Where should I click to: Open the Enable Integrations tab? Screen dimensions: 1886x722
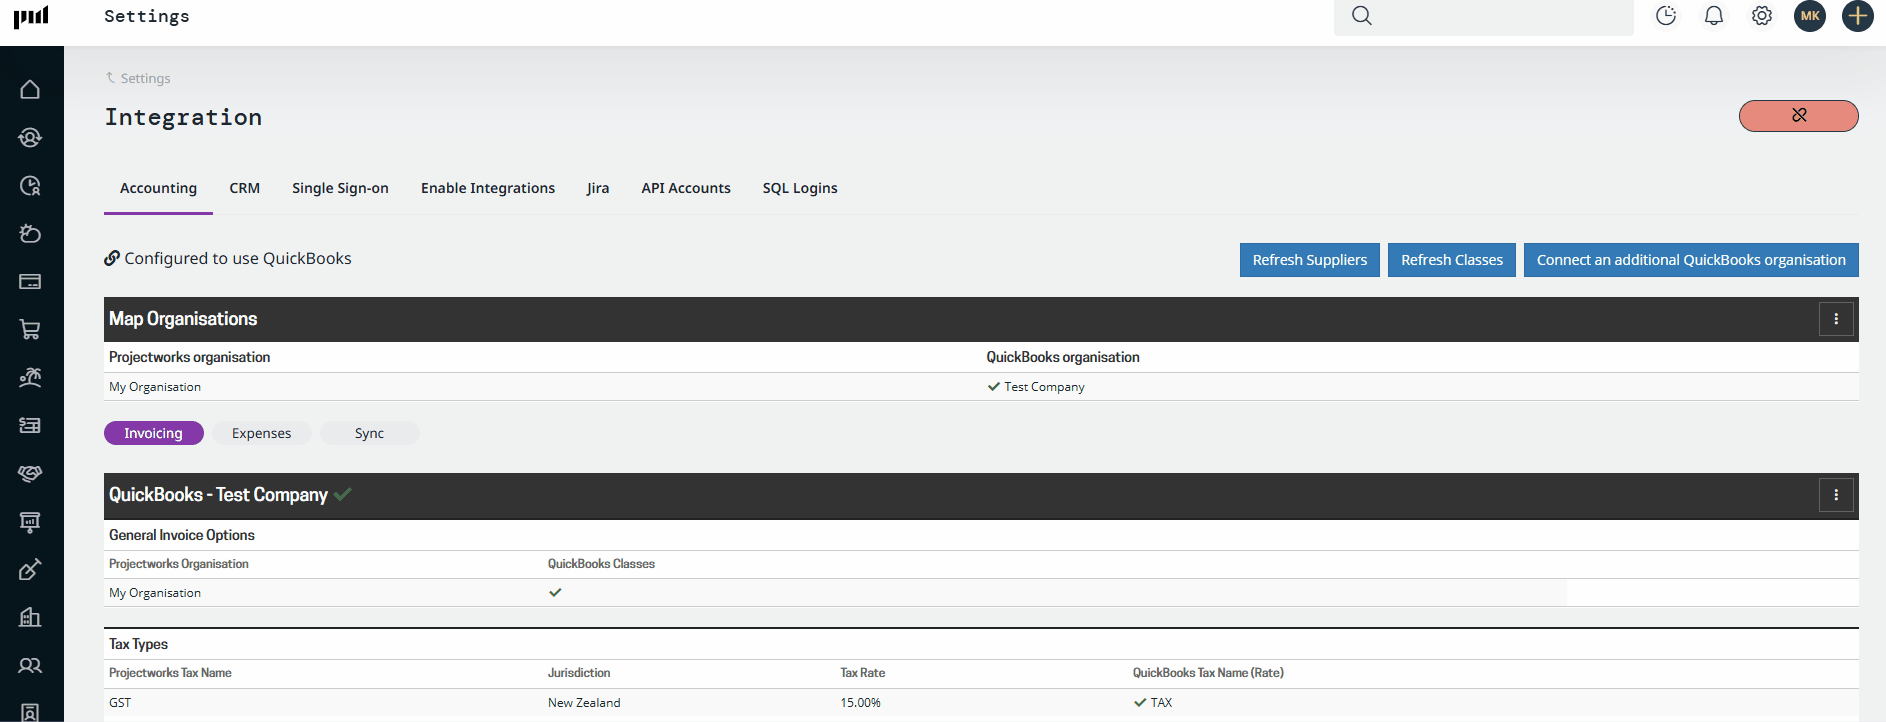click(x=488, y=188)
